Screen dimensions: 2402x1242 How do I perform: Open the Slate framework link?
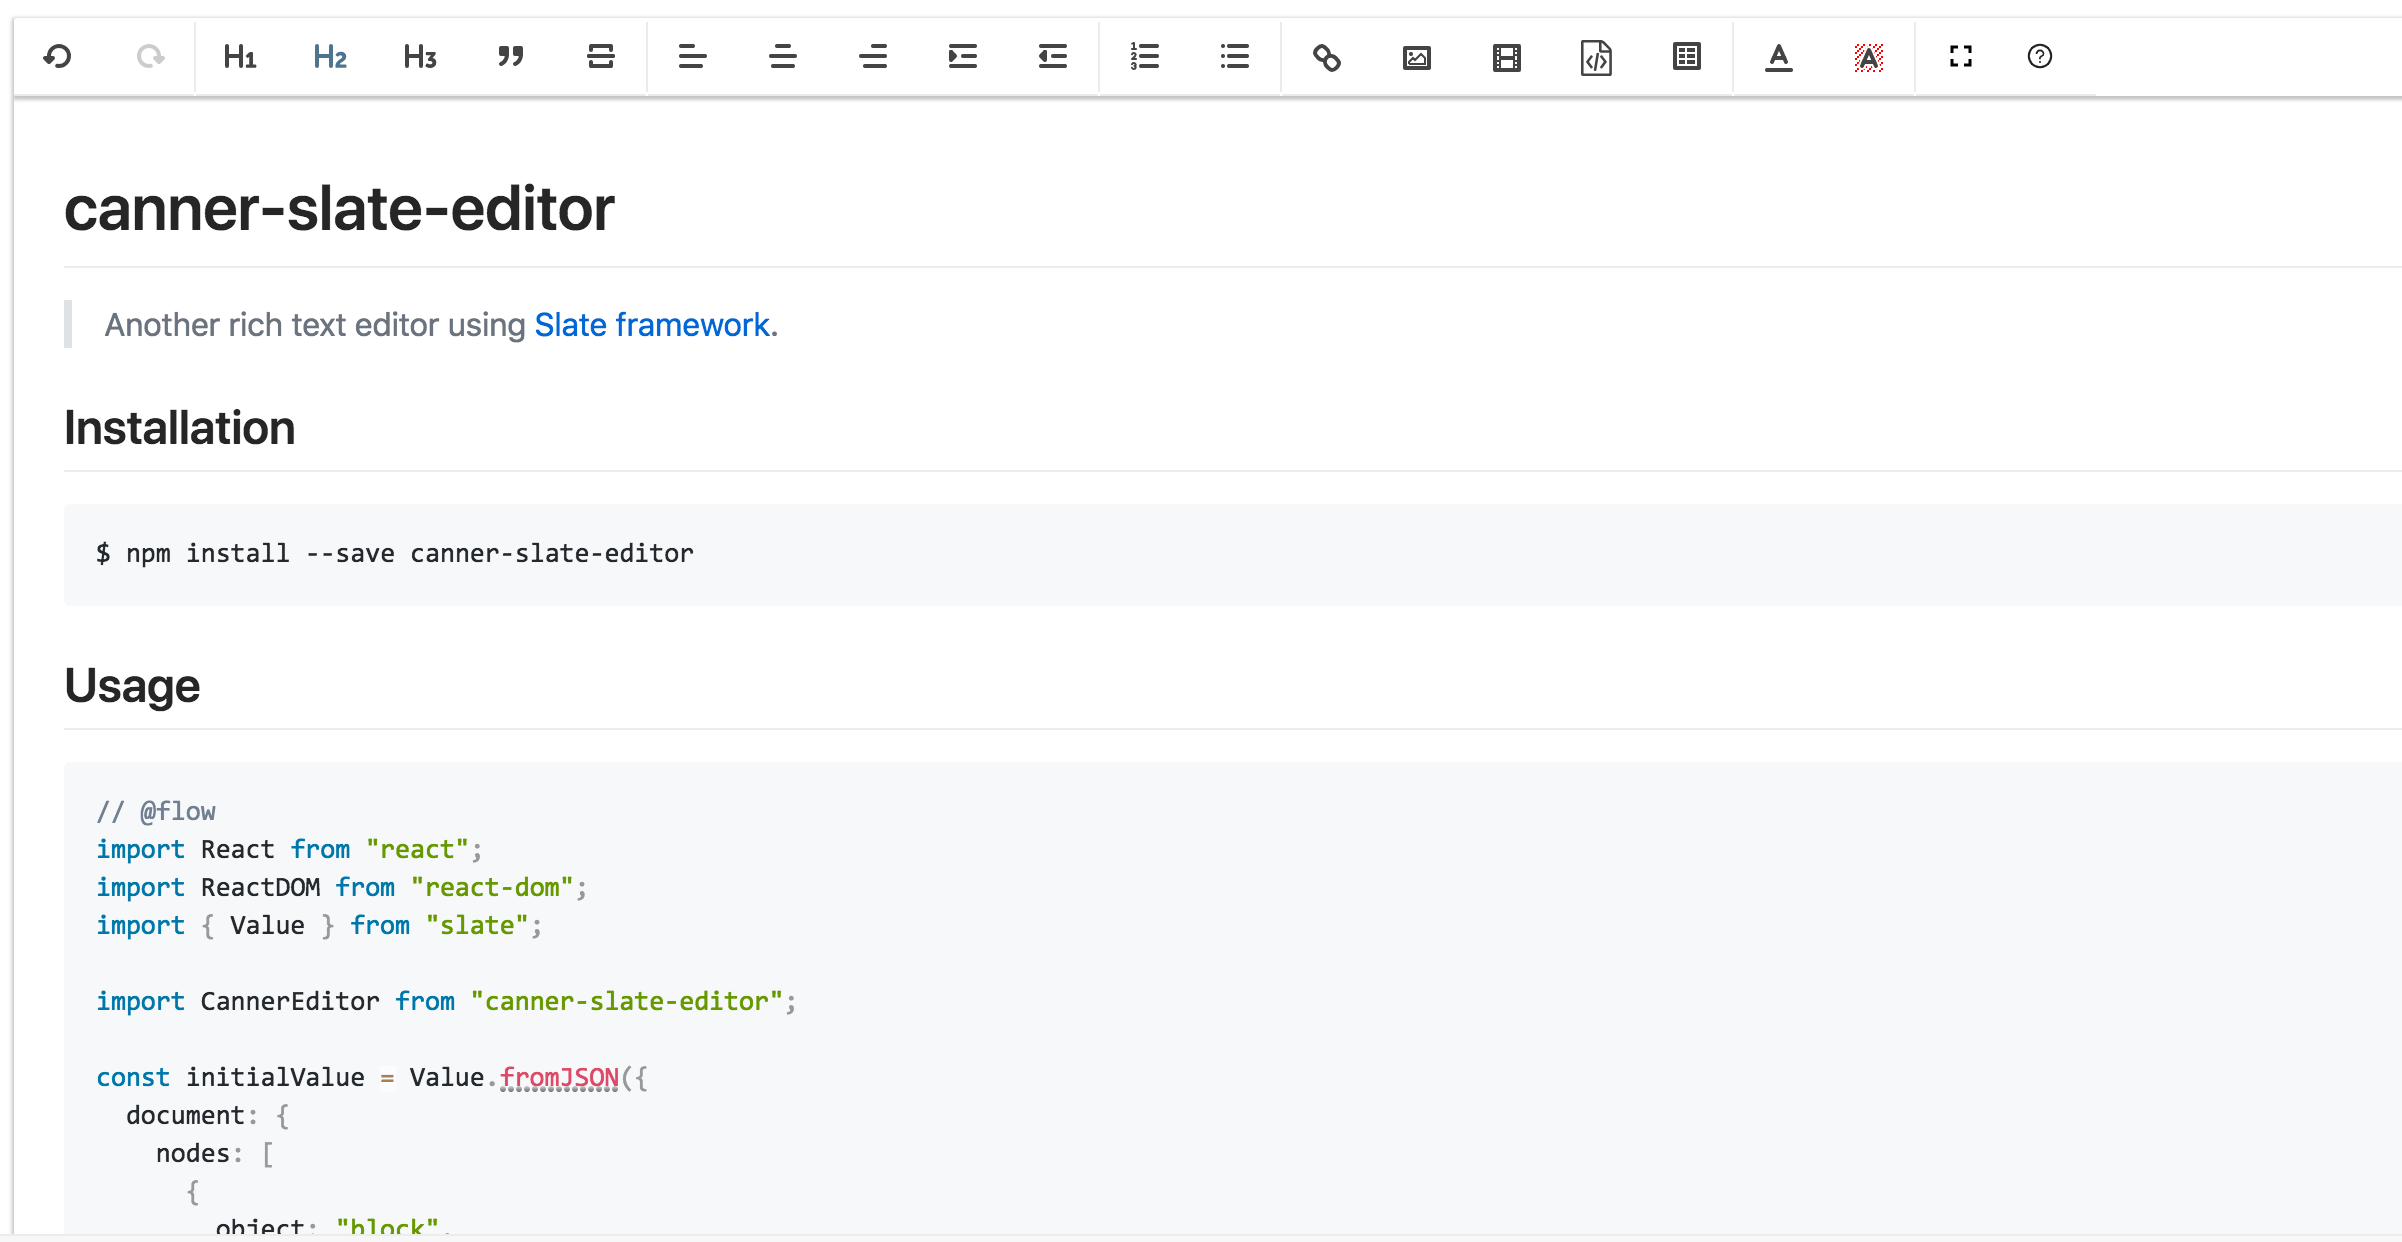[x=651, y=325]
